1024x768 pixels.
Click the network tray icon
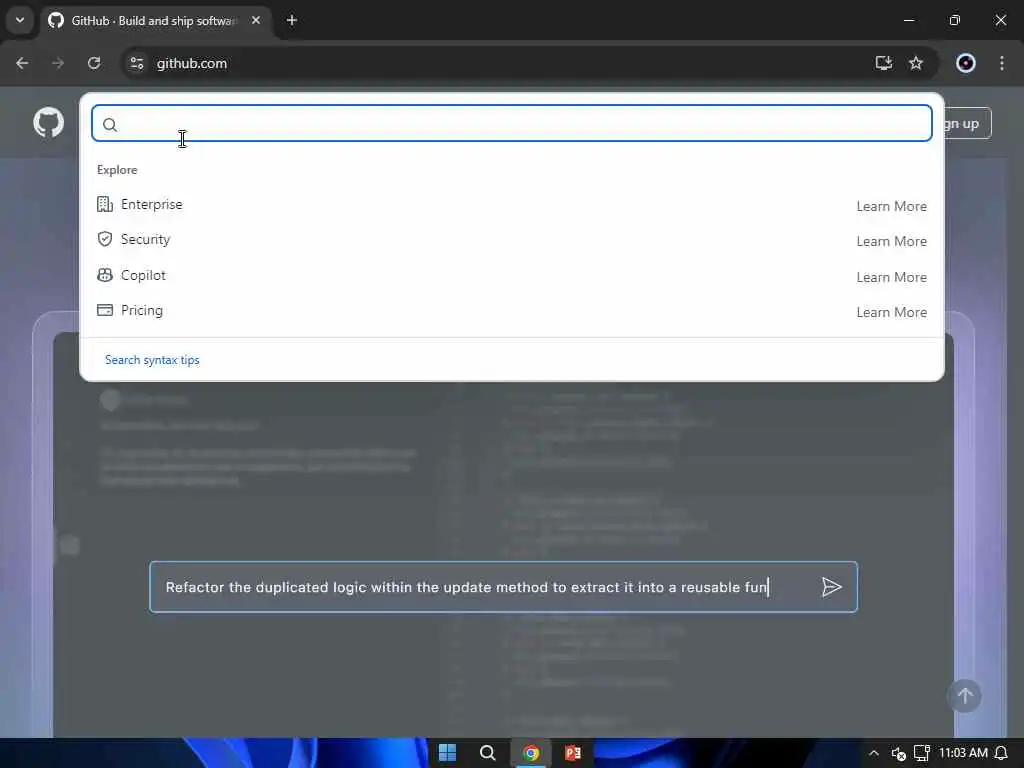click(x=921, y=753)
